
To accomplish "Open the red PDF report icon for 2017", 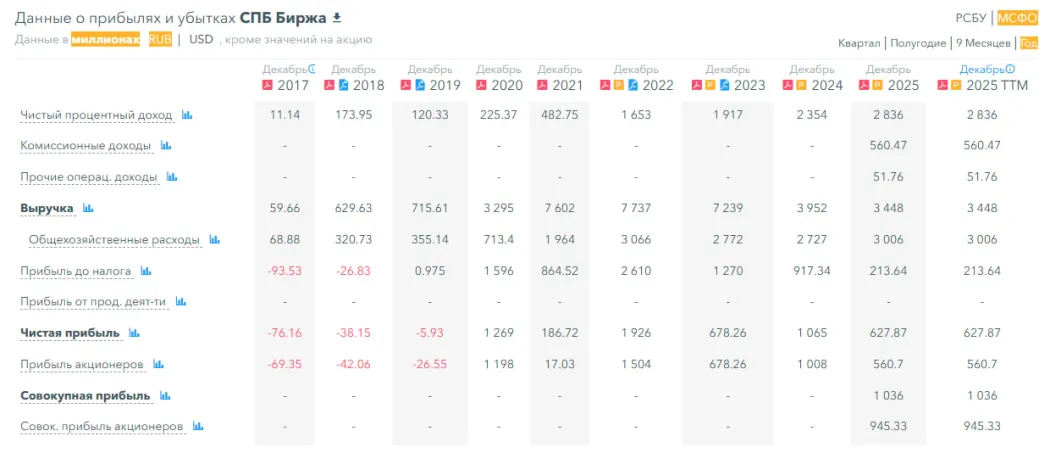I will (267, 85).
